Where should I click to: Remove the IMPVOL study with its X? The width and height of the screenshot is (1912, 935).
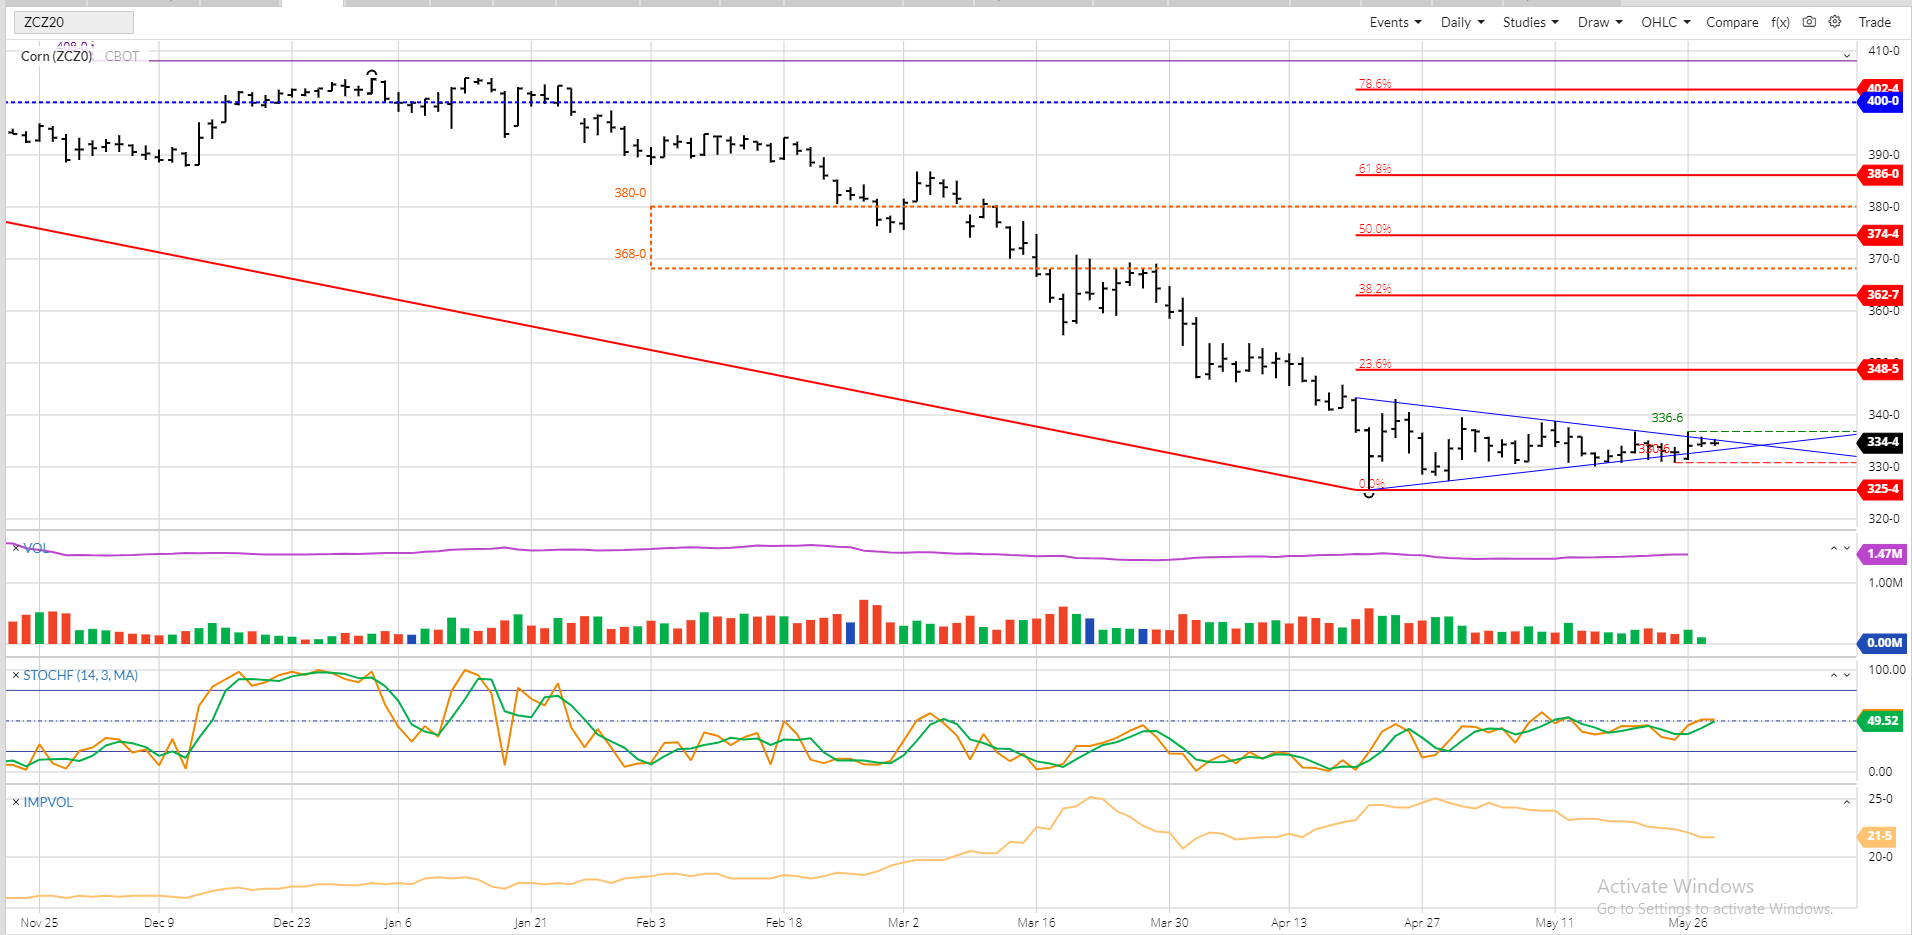click(15, 802)
